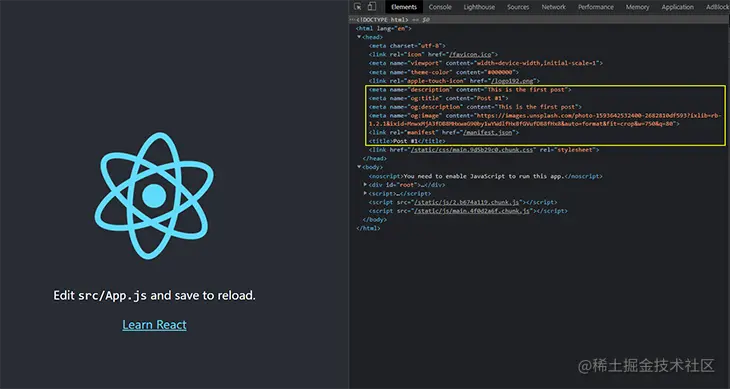
Task: Open the /logo192.png href link
Action: click(x=511, y=81)
